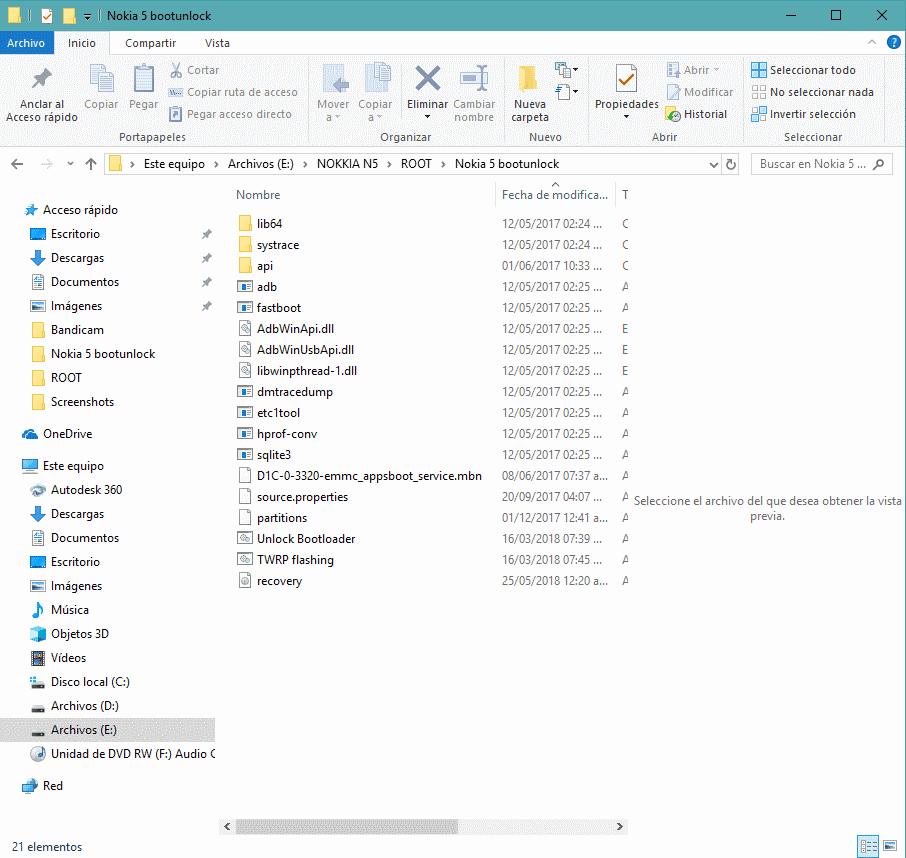Click the Pegar paste icon
Screen dimensions: 906x858
coord(143,79)
